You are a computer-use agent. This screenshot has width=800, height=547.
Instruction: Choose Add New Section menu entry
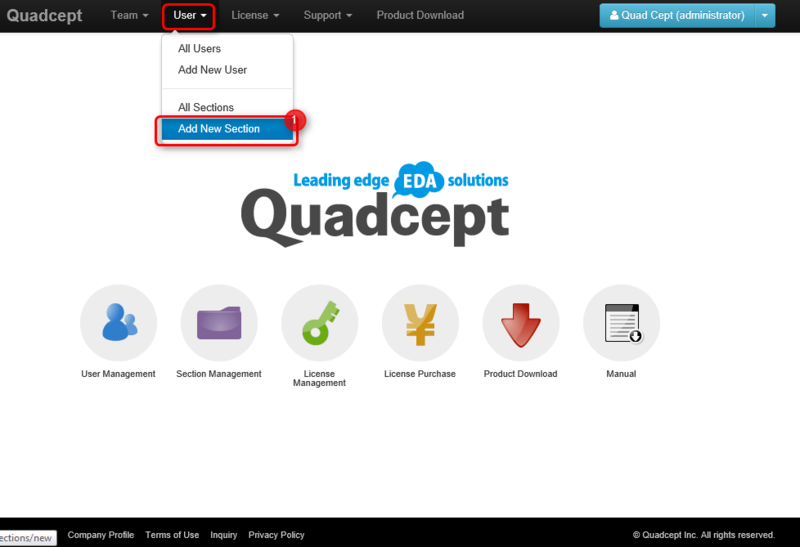coord(228,129)
